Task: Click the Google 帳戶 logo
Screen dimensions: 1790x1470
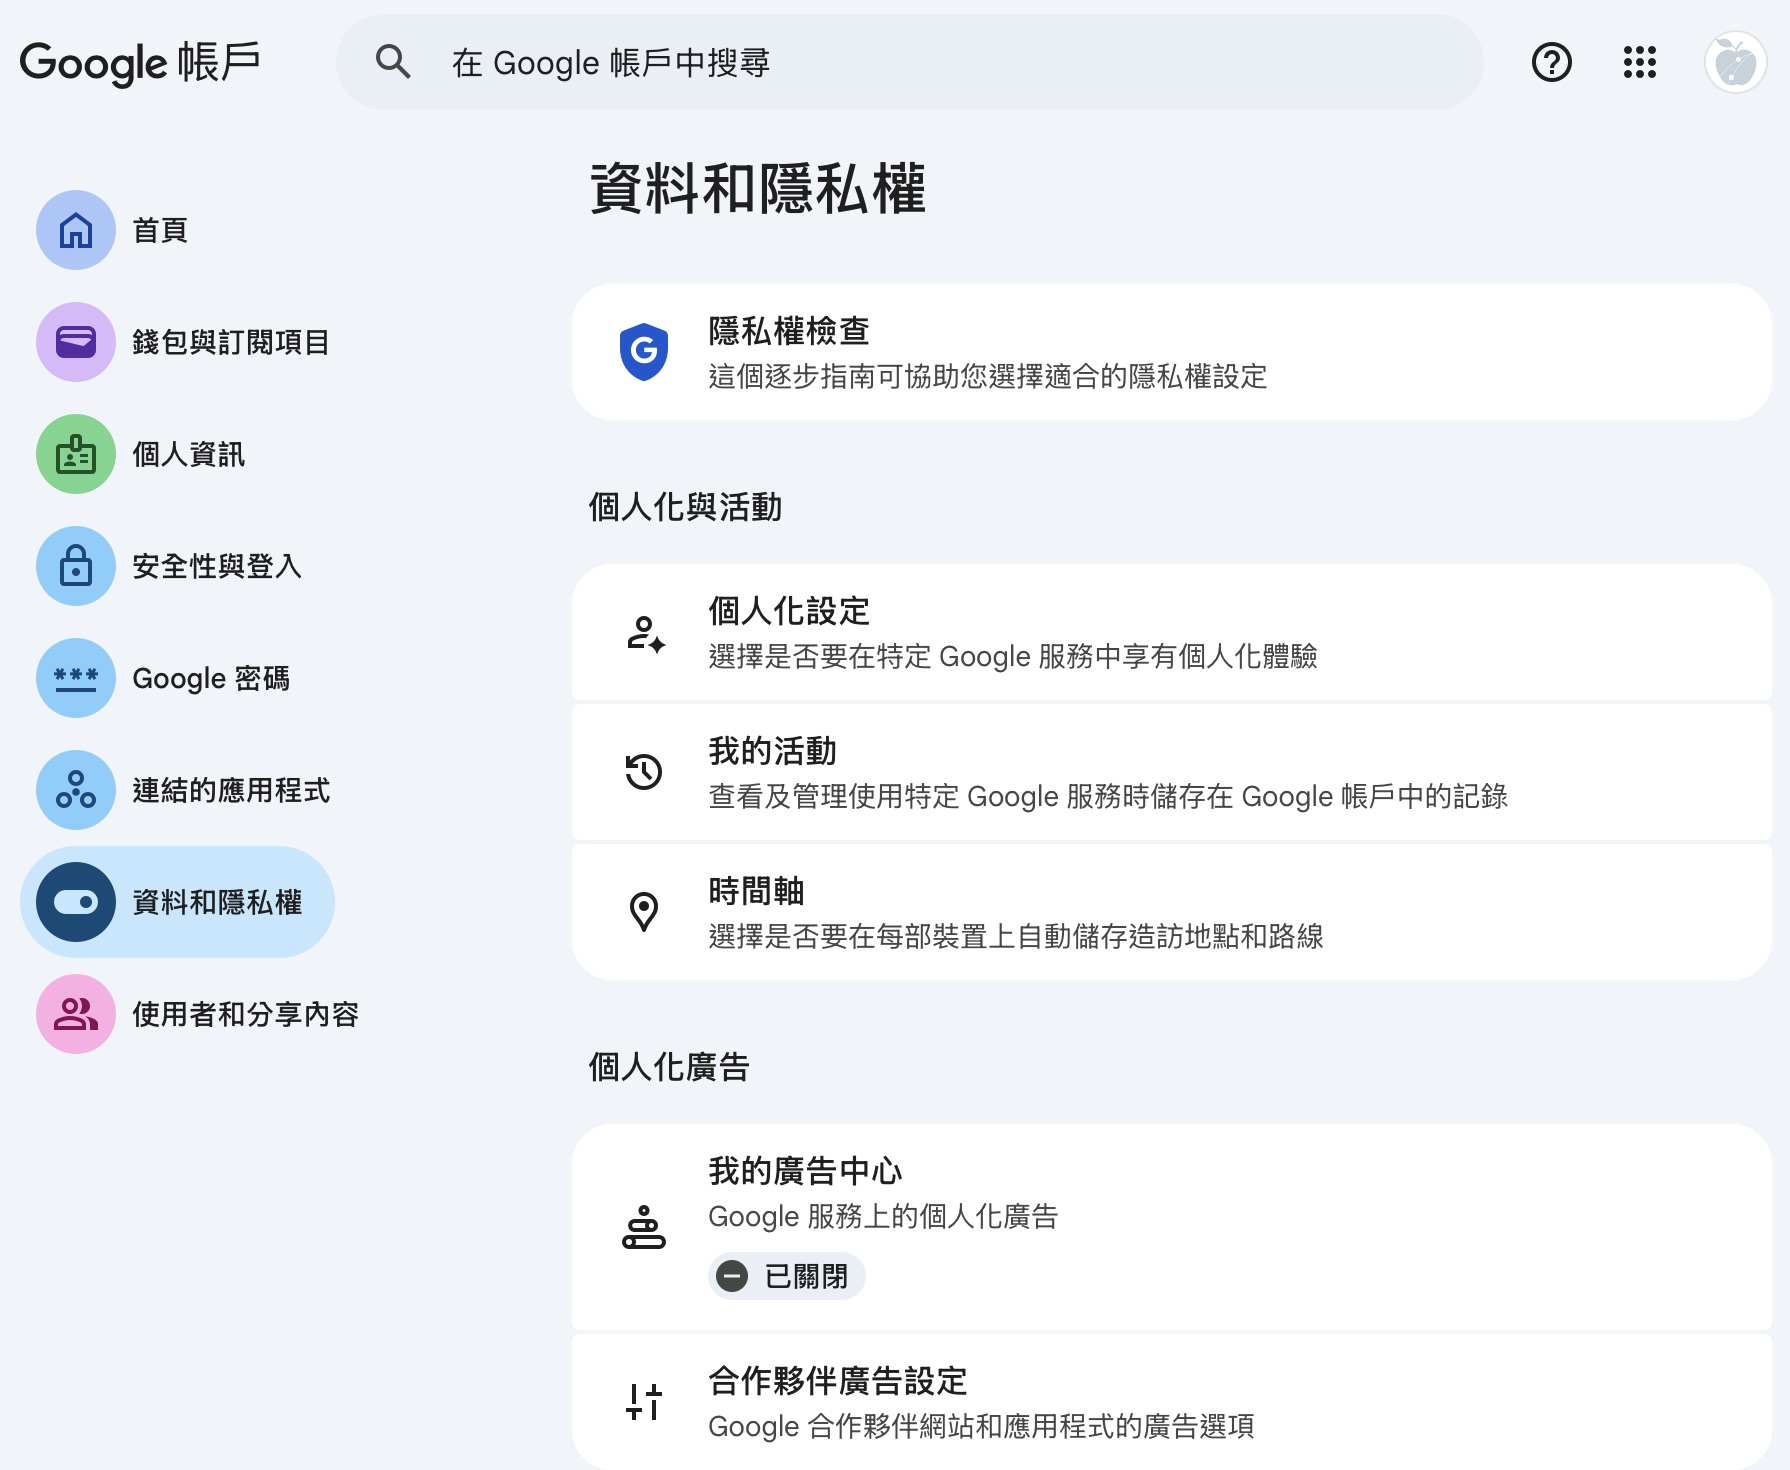Action: click(x=140, y=63)
